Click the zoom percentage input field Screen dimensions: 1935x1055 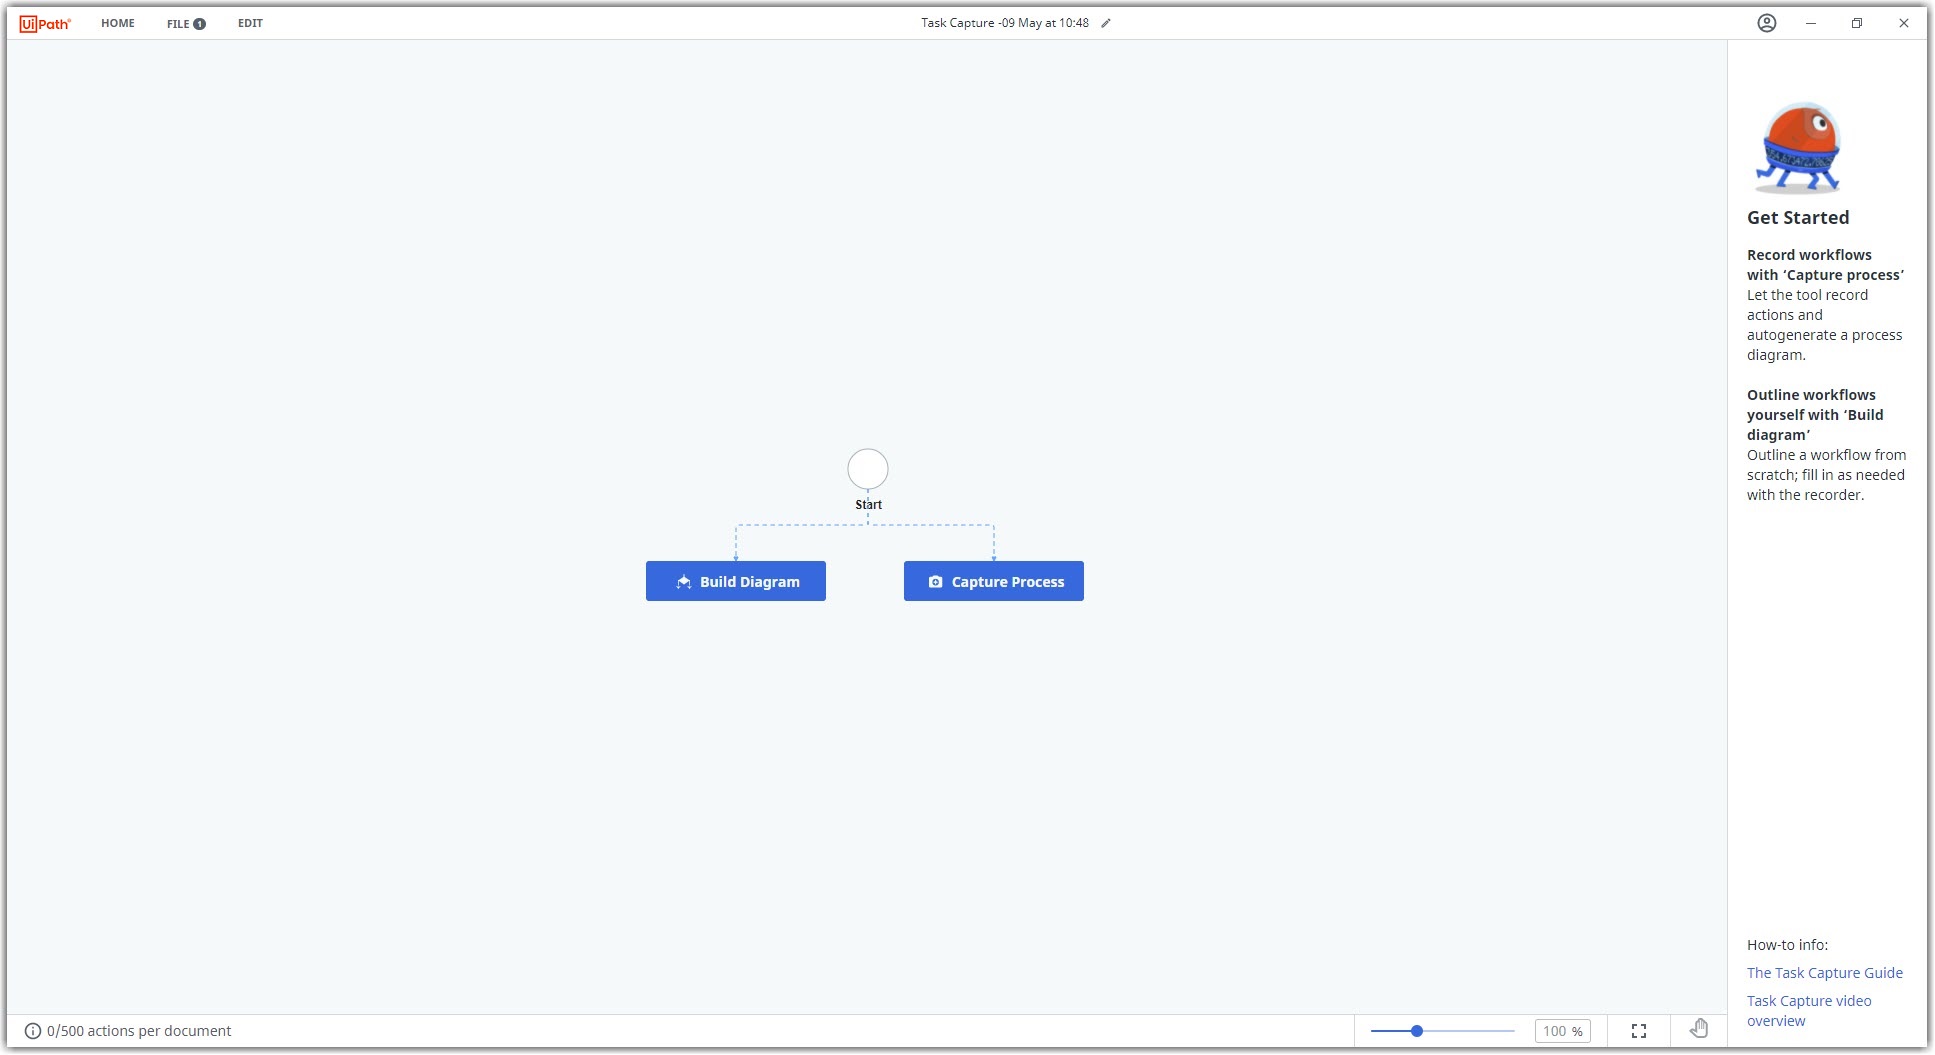(1561, 1030)
